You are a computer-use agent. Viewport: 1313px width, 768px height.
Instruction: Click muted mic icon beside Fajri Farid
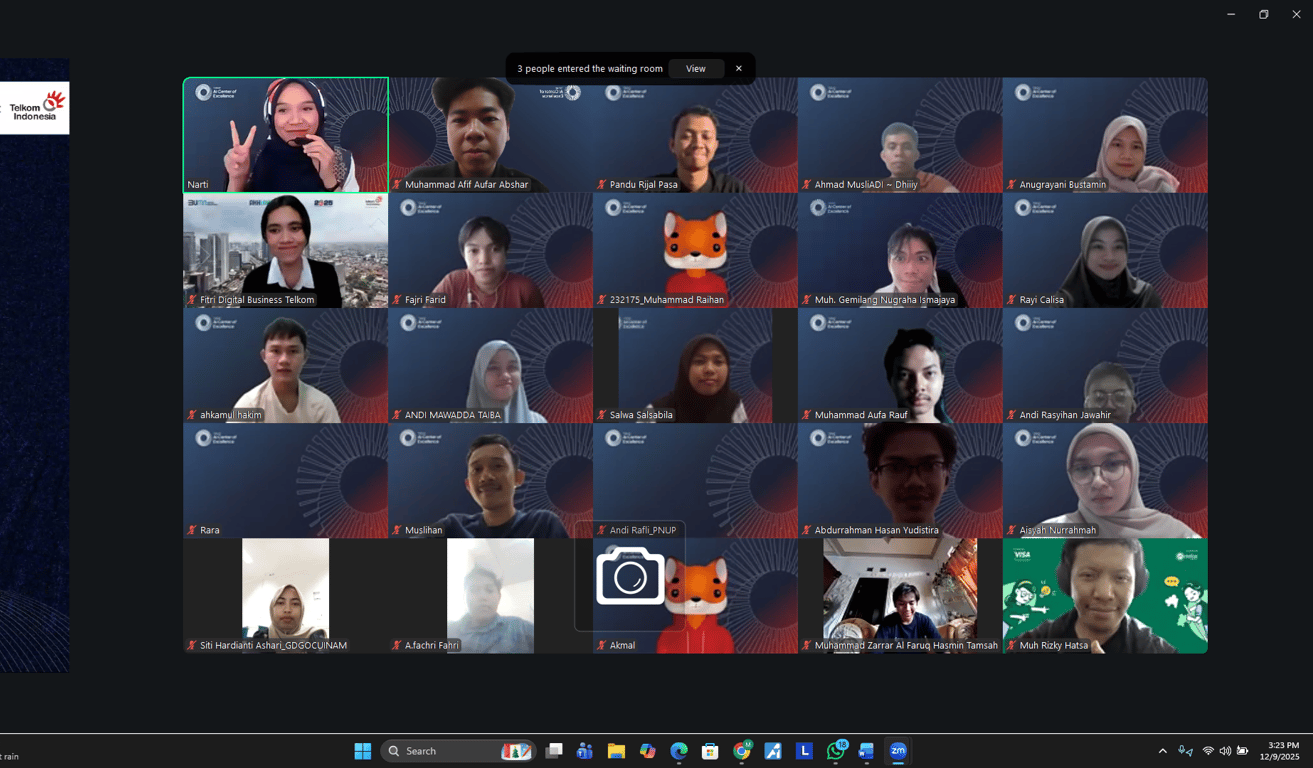point(397,300)
